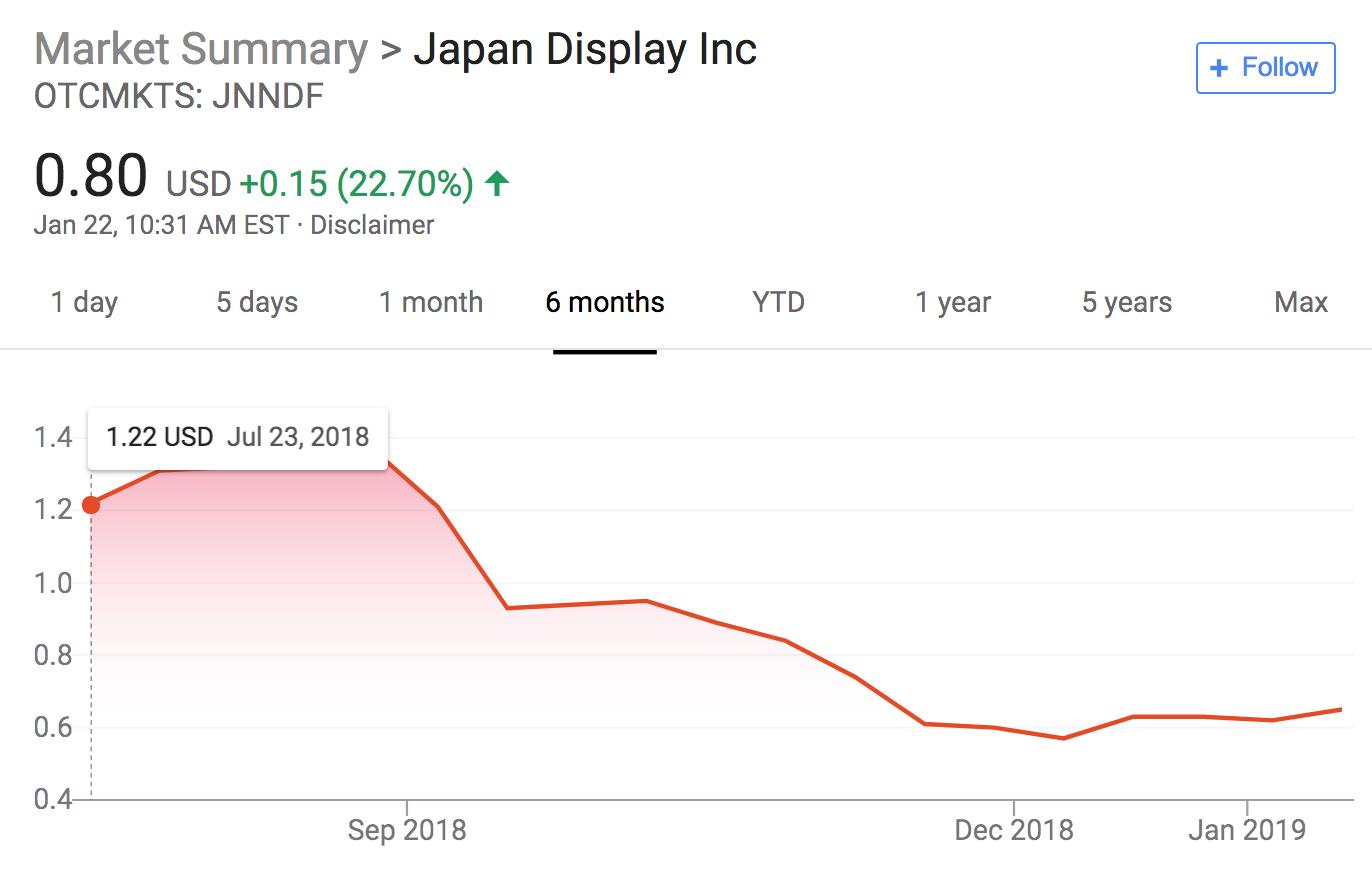Image resolution: width=1372 pixels, height=872 pixels.
Task: Switch to the 5 days tab
Action: tap(257, 302)
